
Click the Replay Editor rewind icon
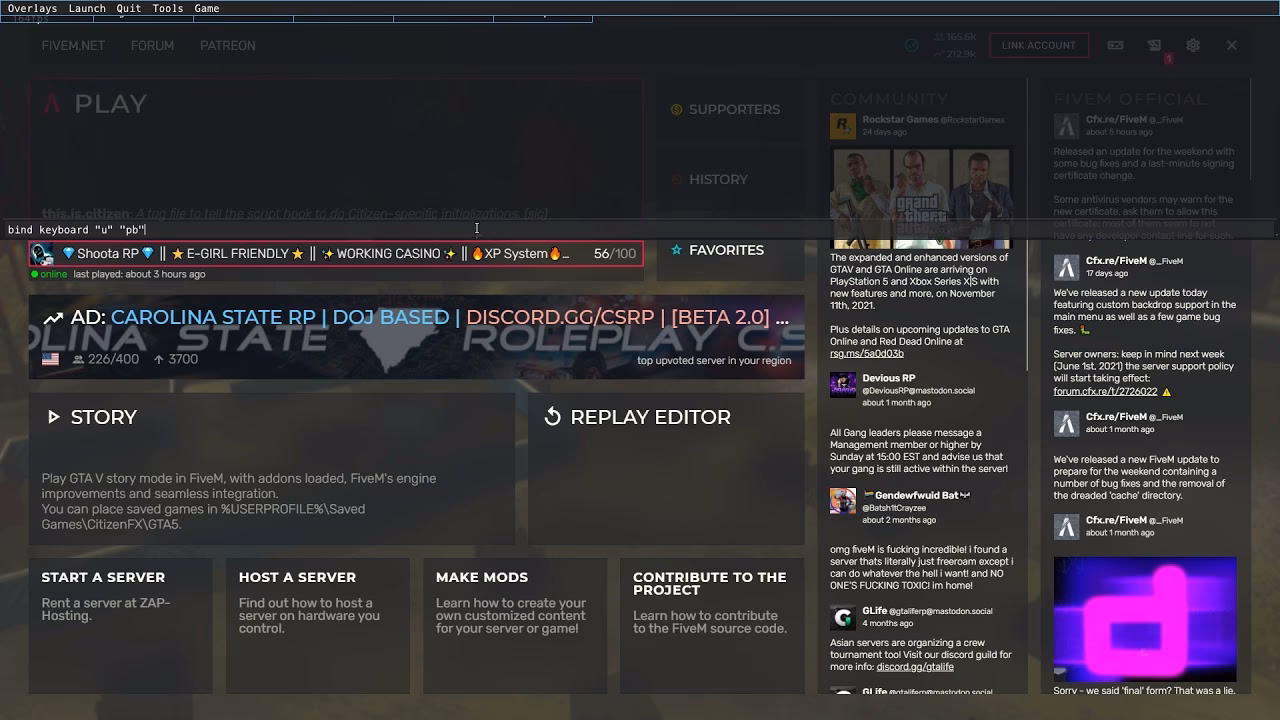pyautogui.click(x=552, y=417)
